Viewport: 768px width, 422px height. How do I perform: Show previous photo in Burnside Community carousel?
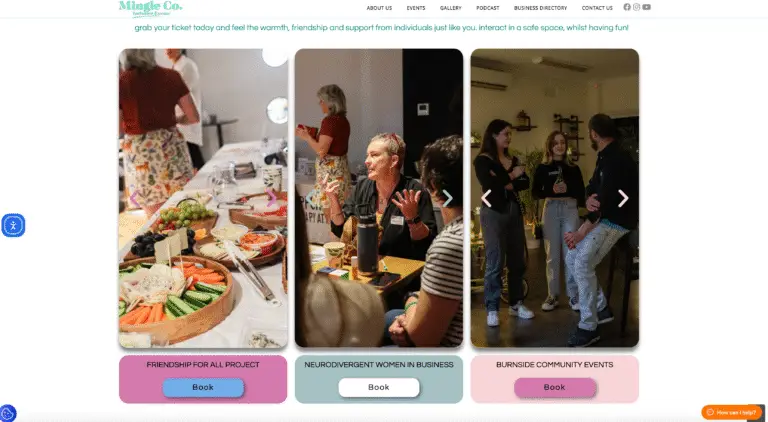click(486, 199)
